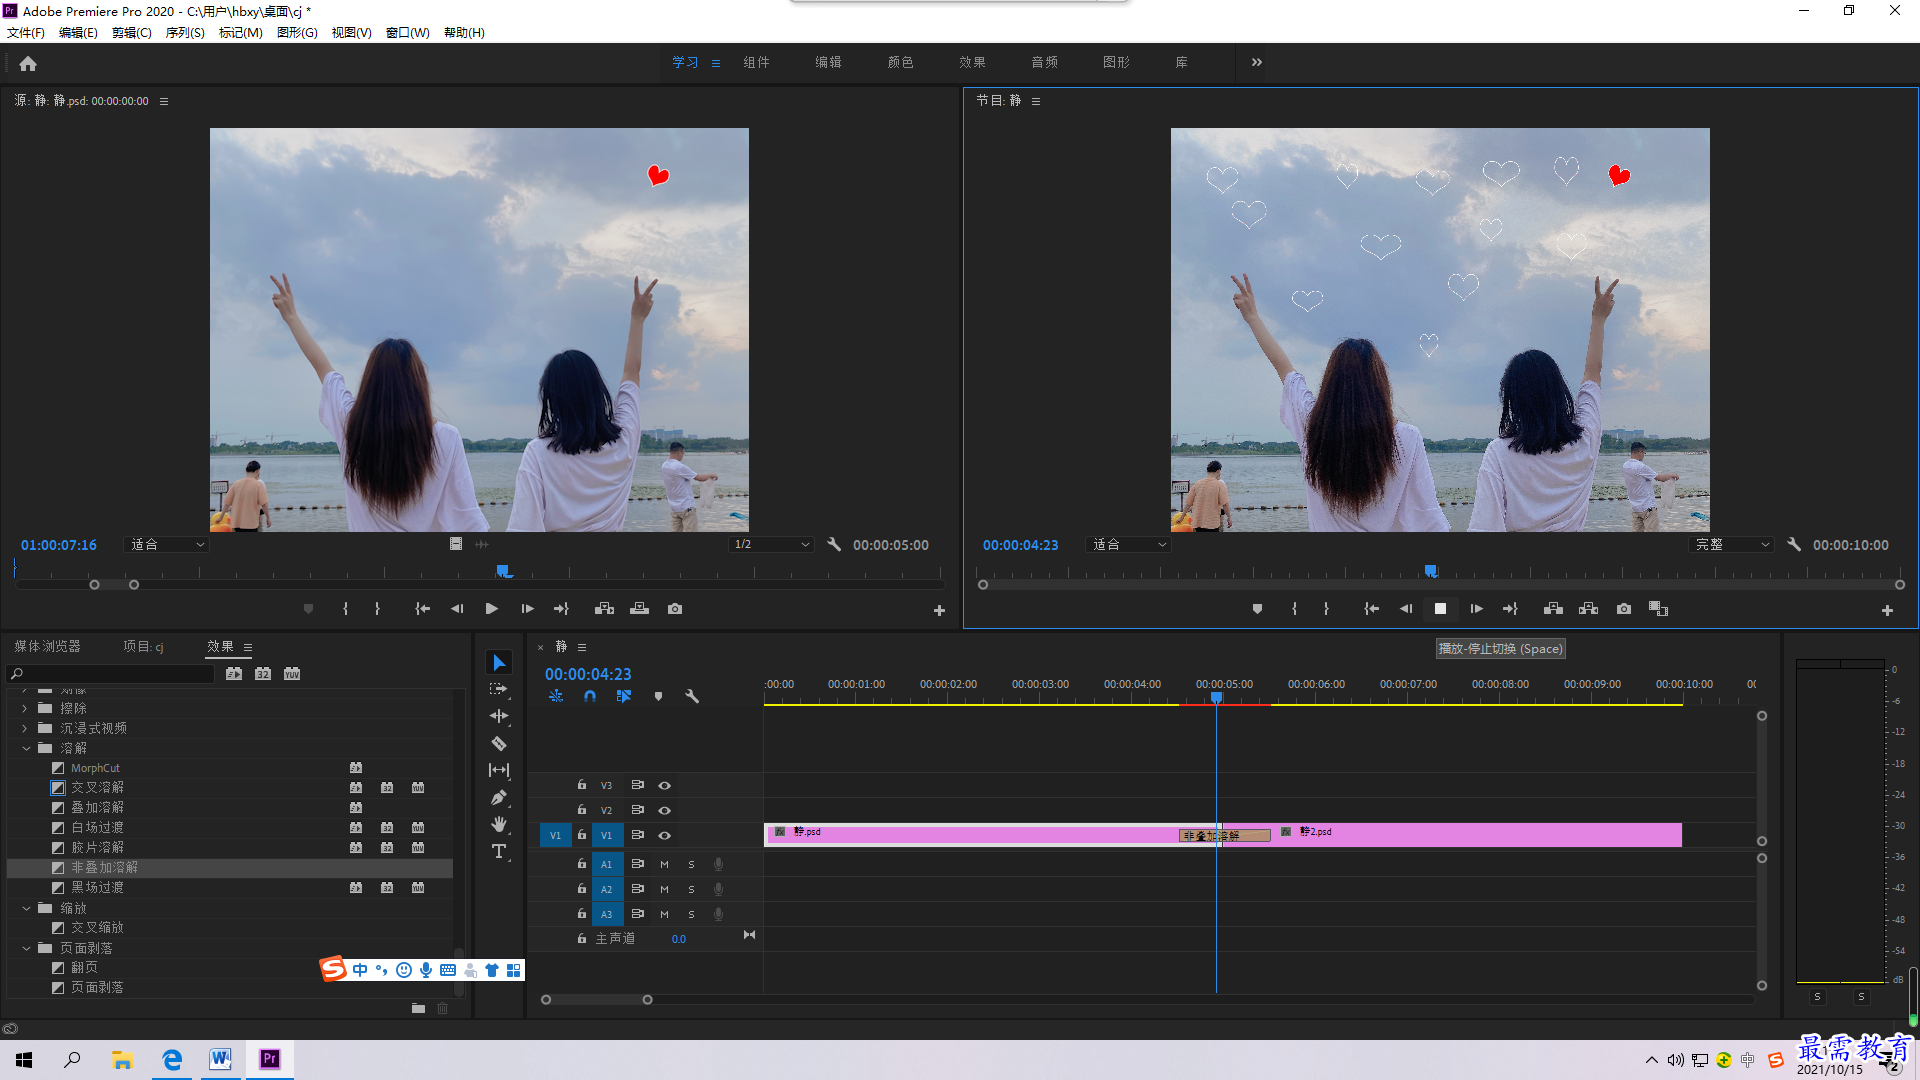Click Lift button in Program monitor
Viewport: 1920px width, 1080px height.
coord(1553,609)
